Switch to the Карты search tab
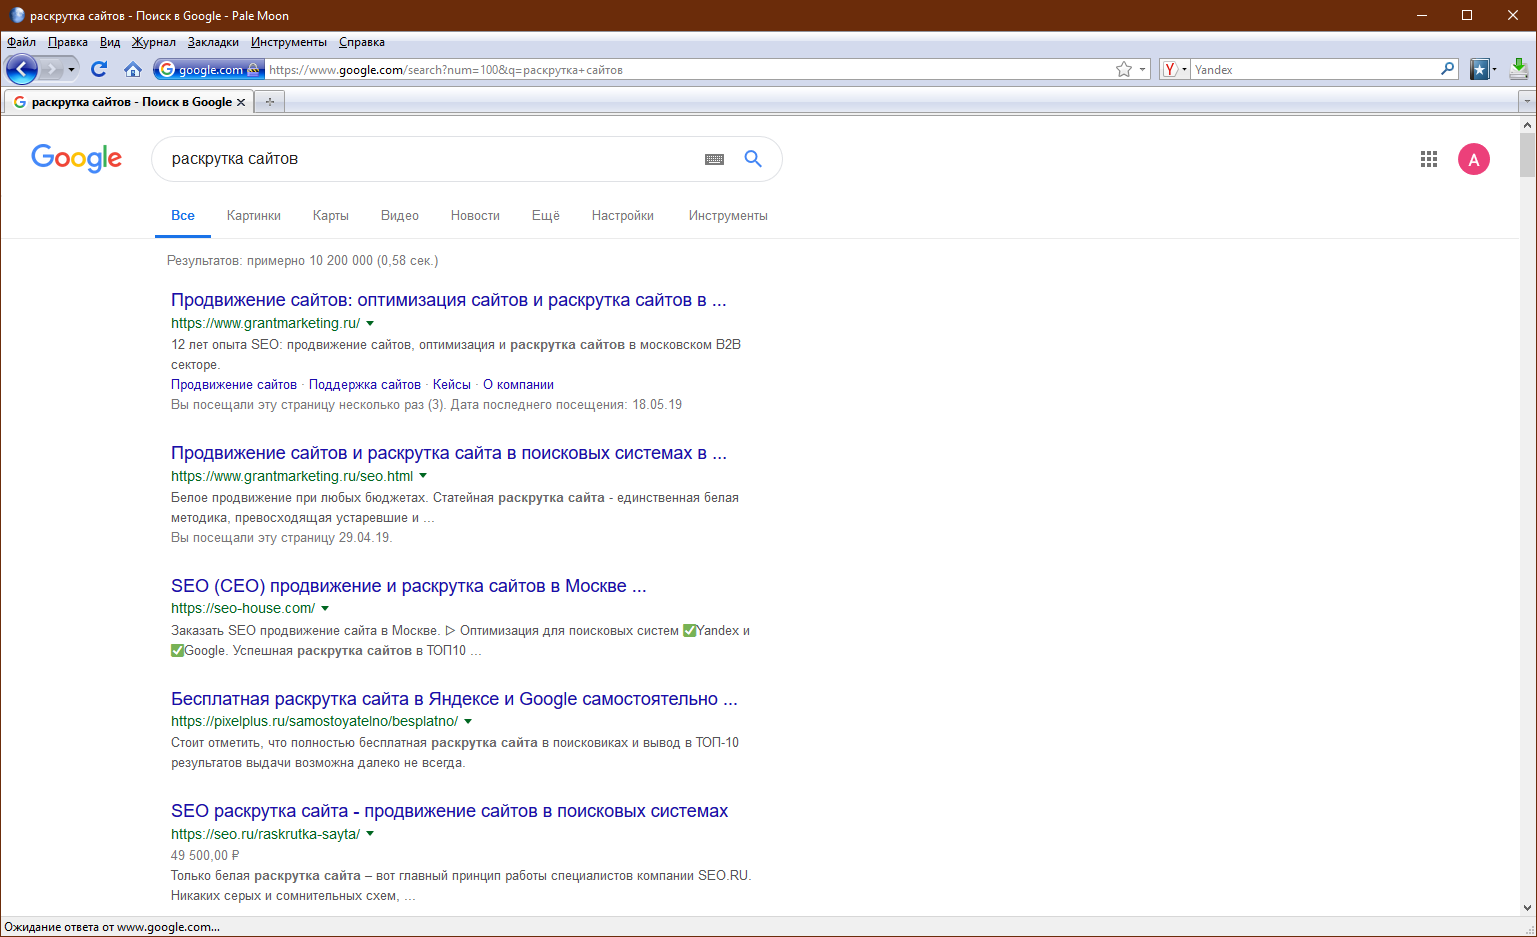The width and height of the screenshot is (1537, 937). (x=331, y=215)
